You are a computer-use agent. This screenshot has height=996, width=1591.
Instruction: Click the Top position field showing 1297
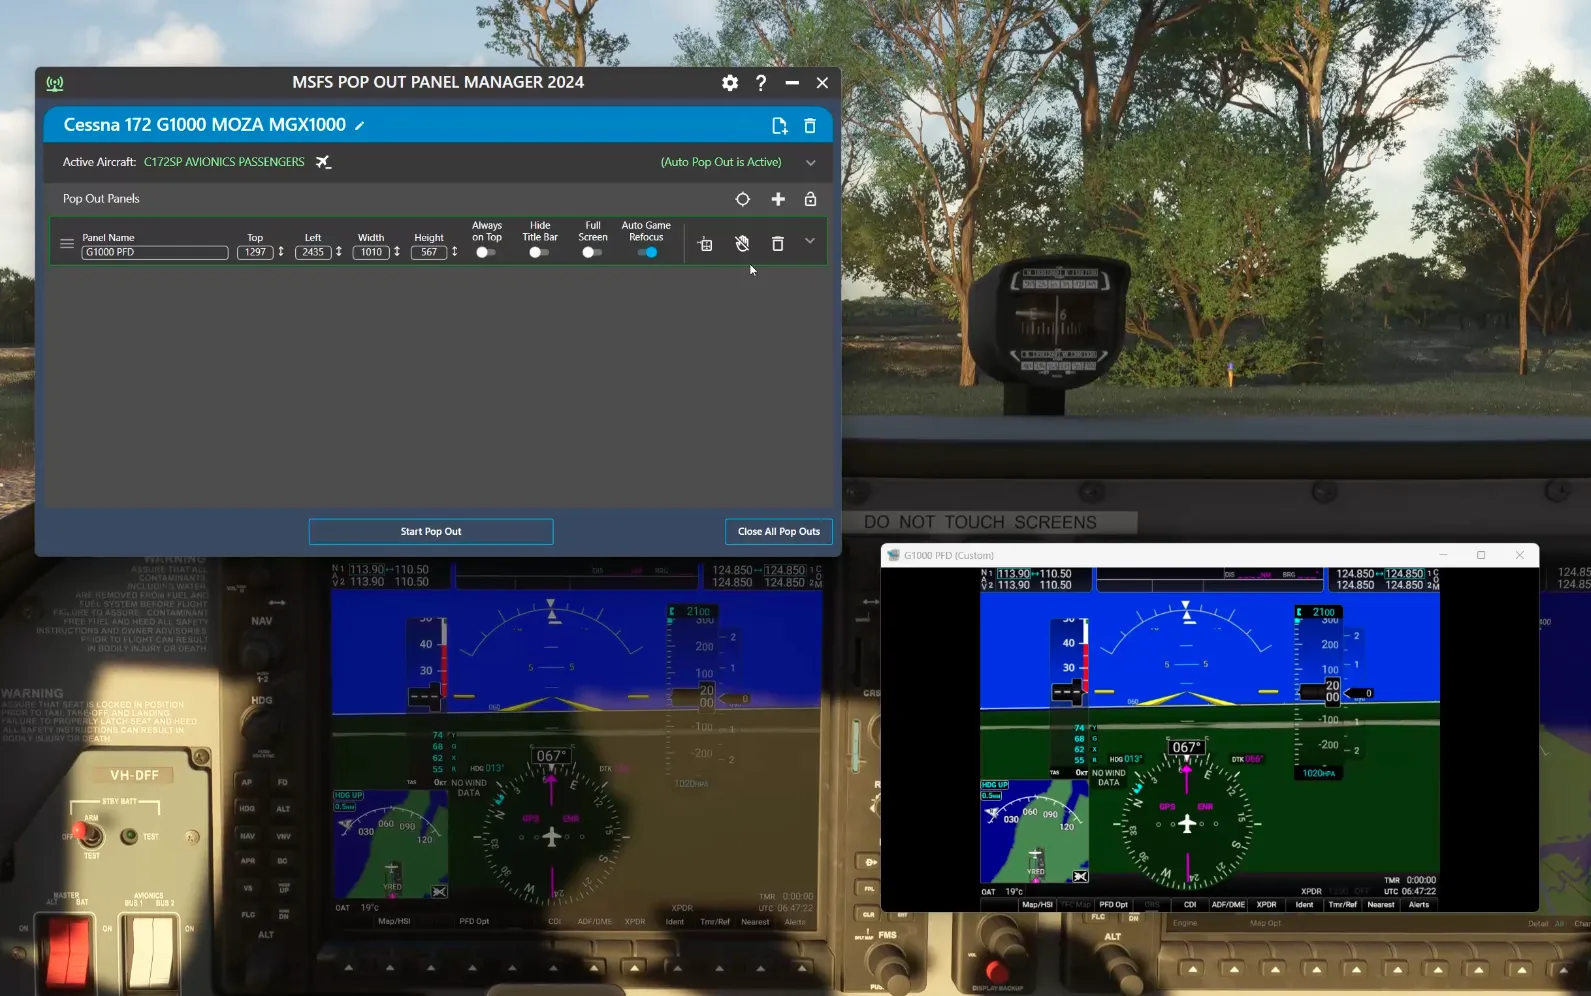tap(256, 252)
